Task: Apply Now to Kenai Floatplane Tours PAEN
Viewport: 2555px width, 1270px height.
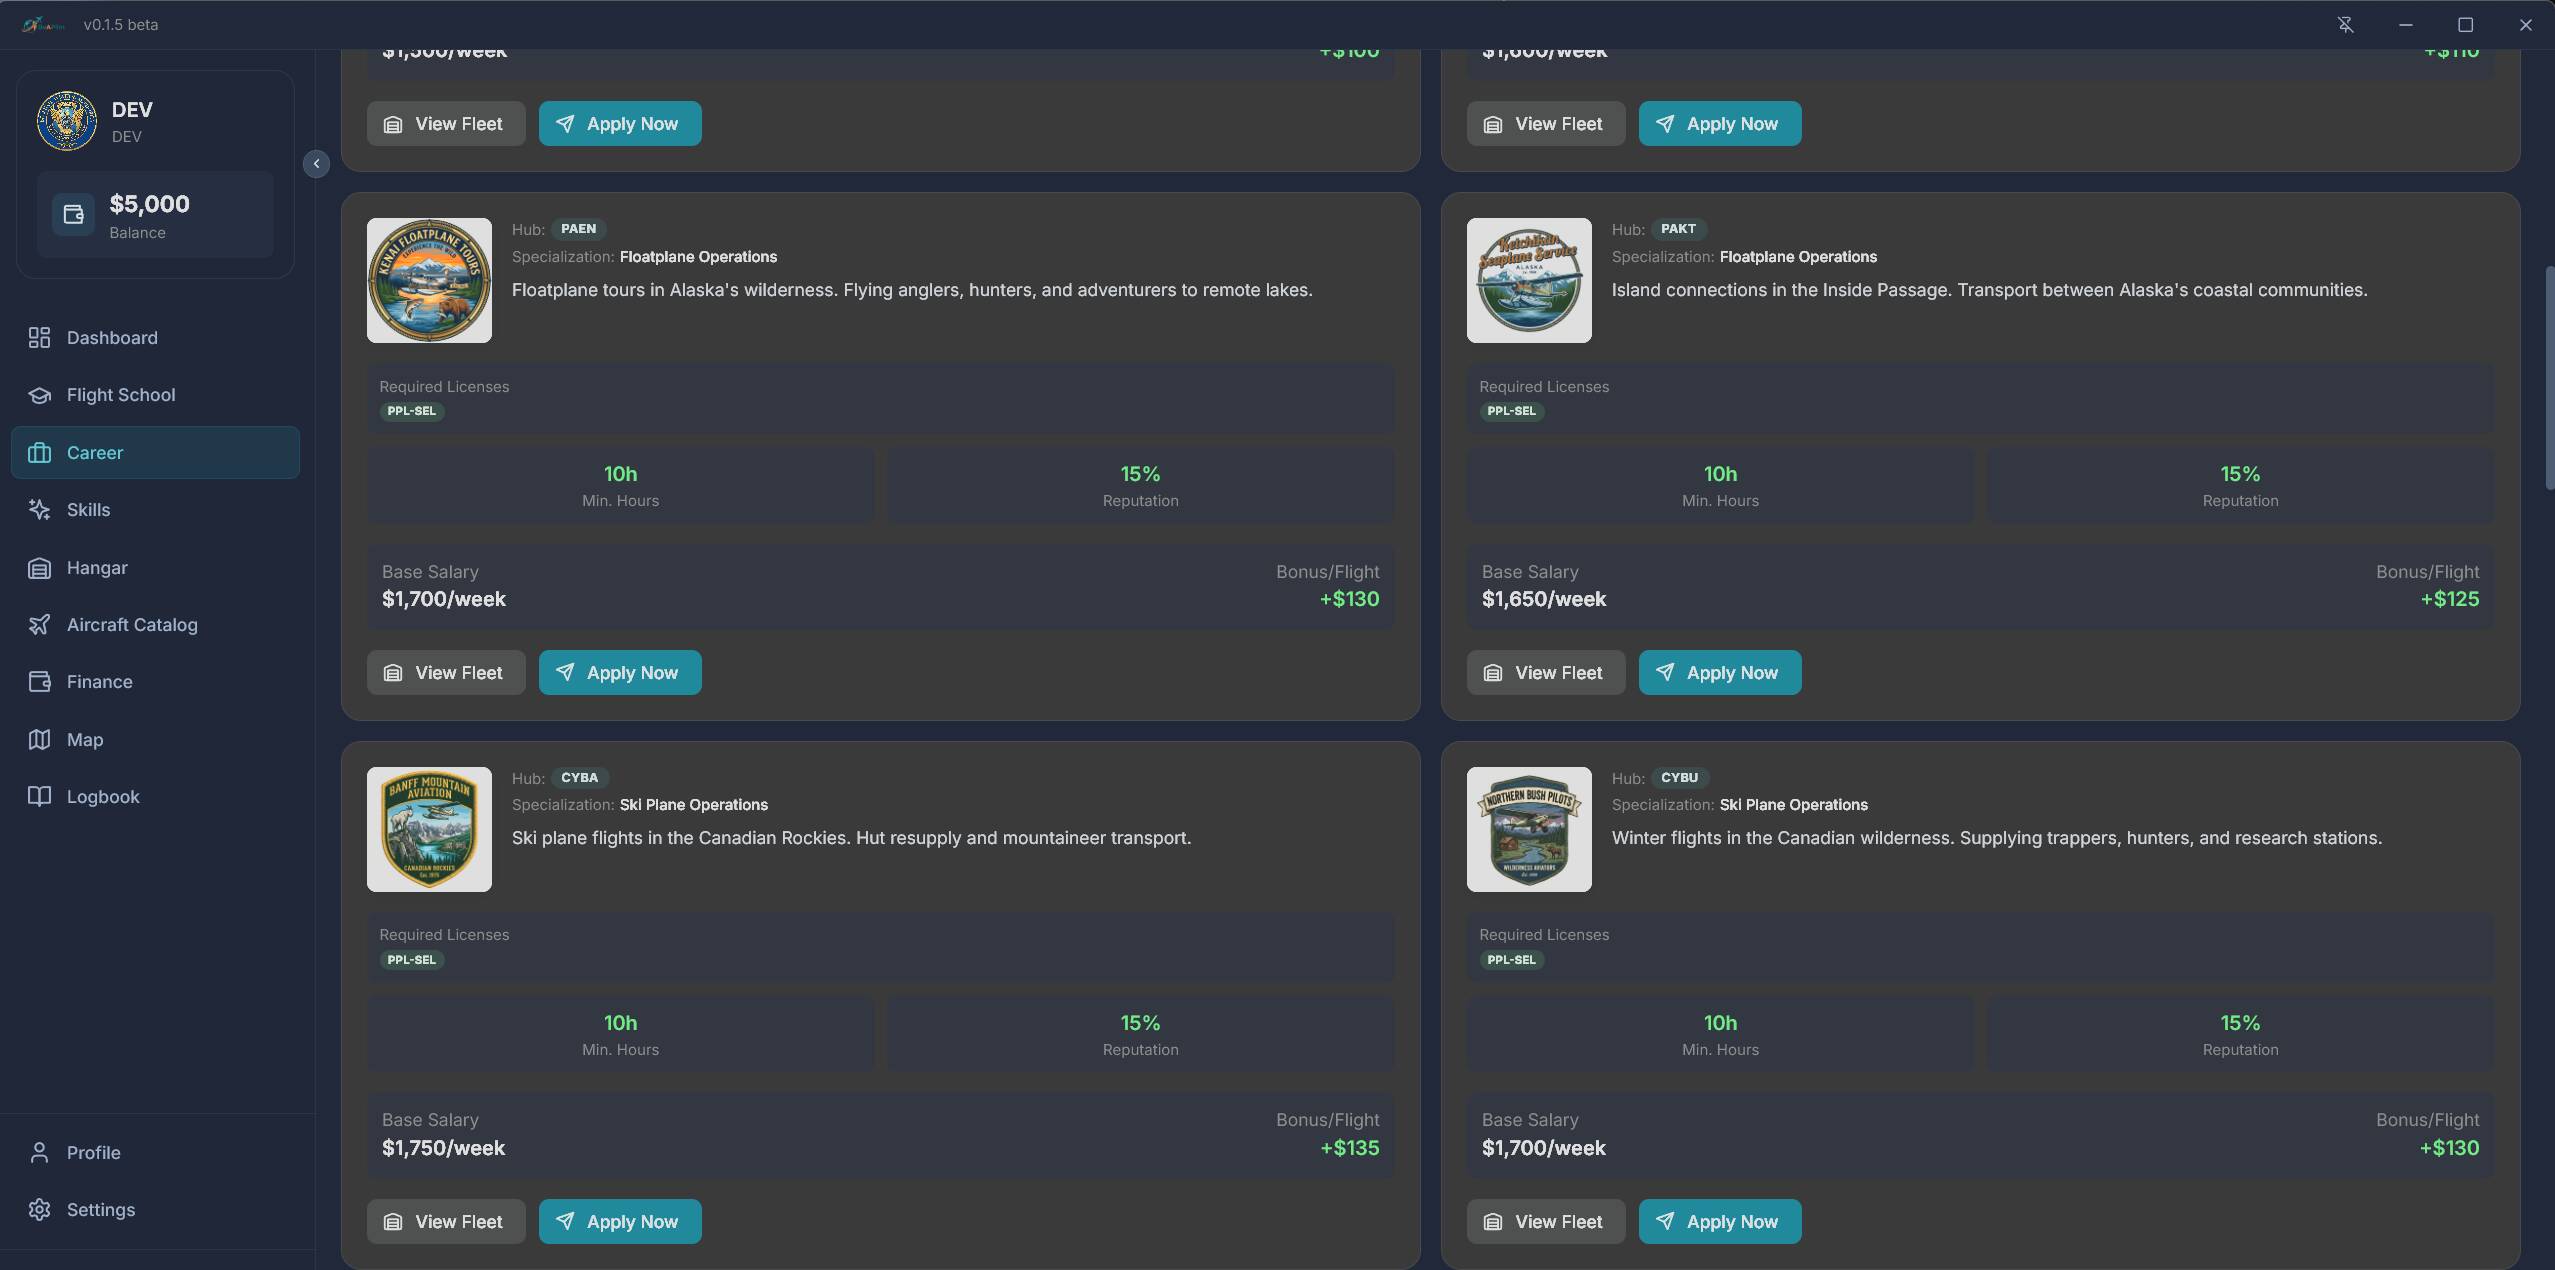Action: tap(619, 673)
